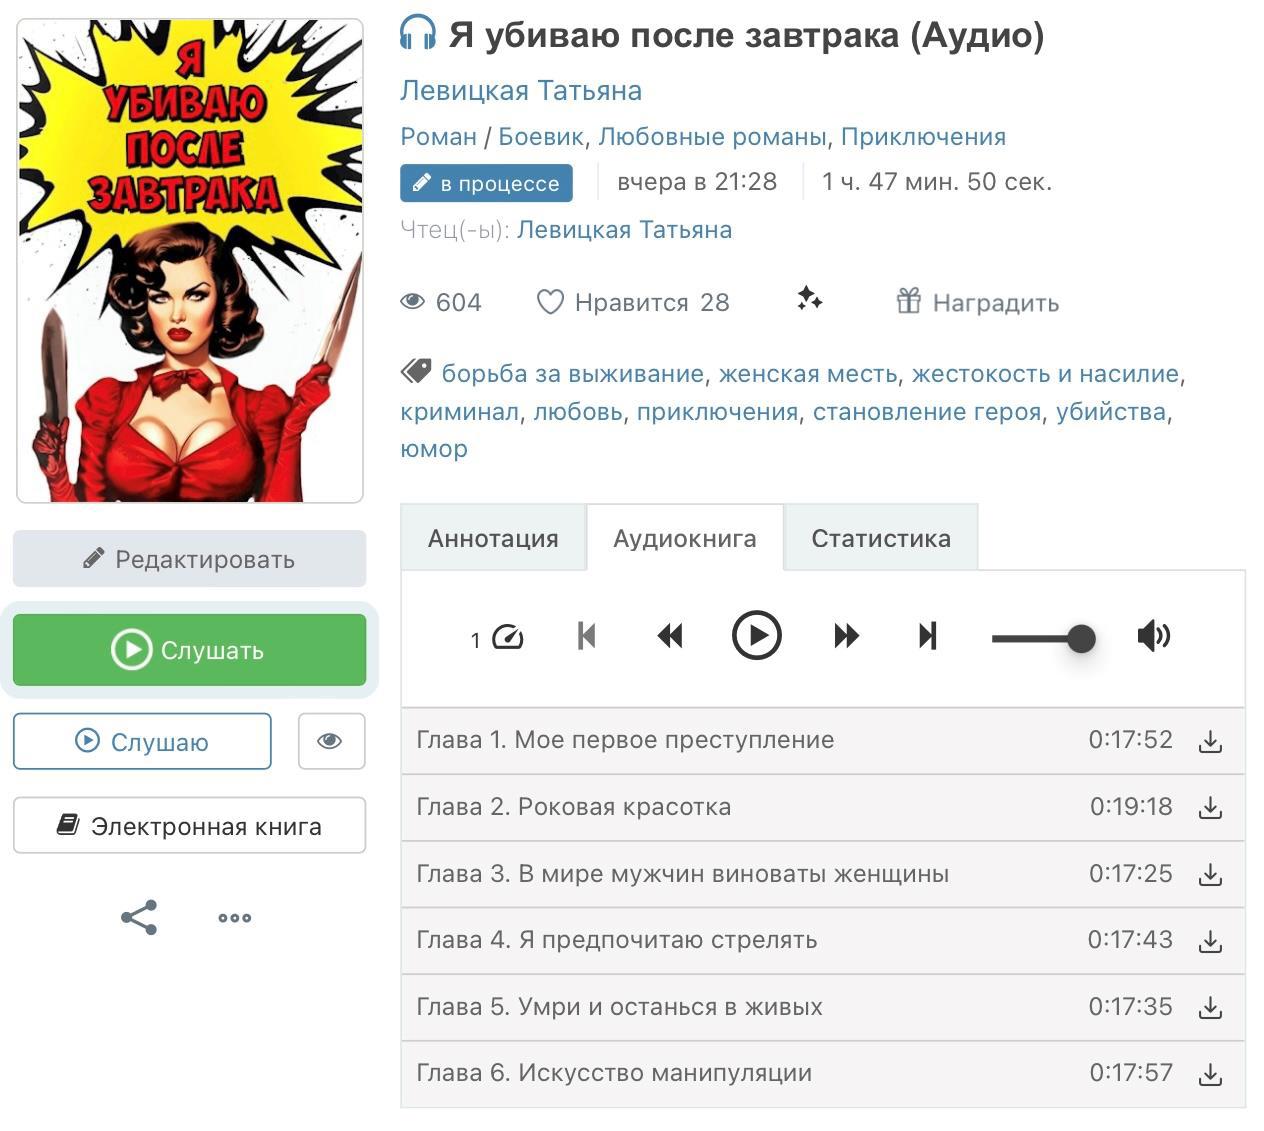Open the Боевик genre link

point(541,137)
